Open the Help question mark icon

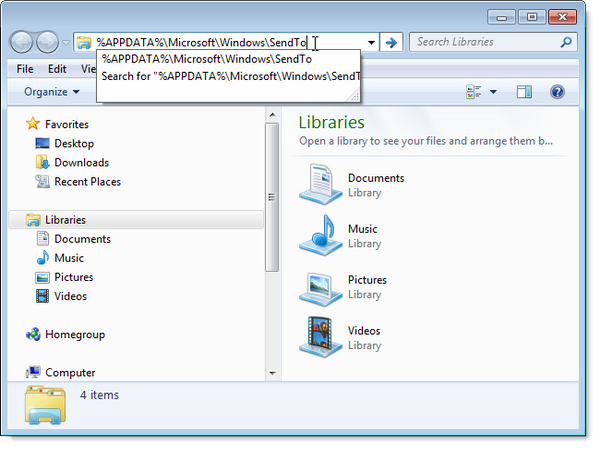pyautogui.click(x=557, y=92)
